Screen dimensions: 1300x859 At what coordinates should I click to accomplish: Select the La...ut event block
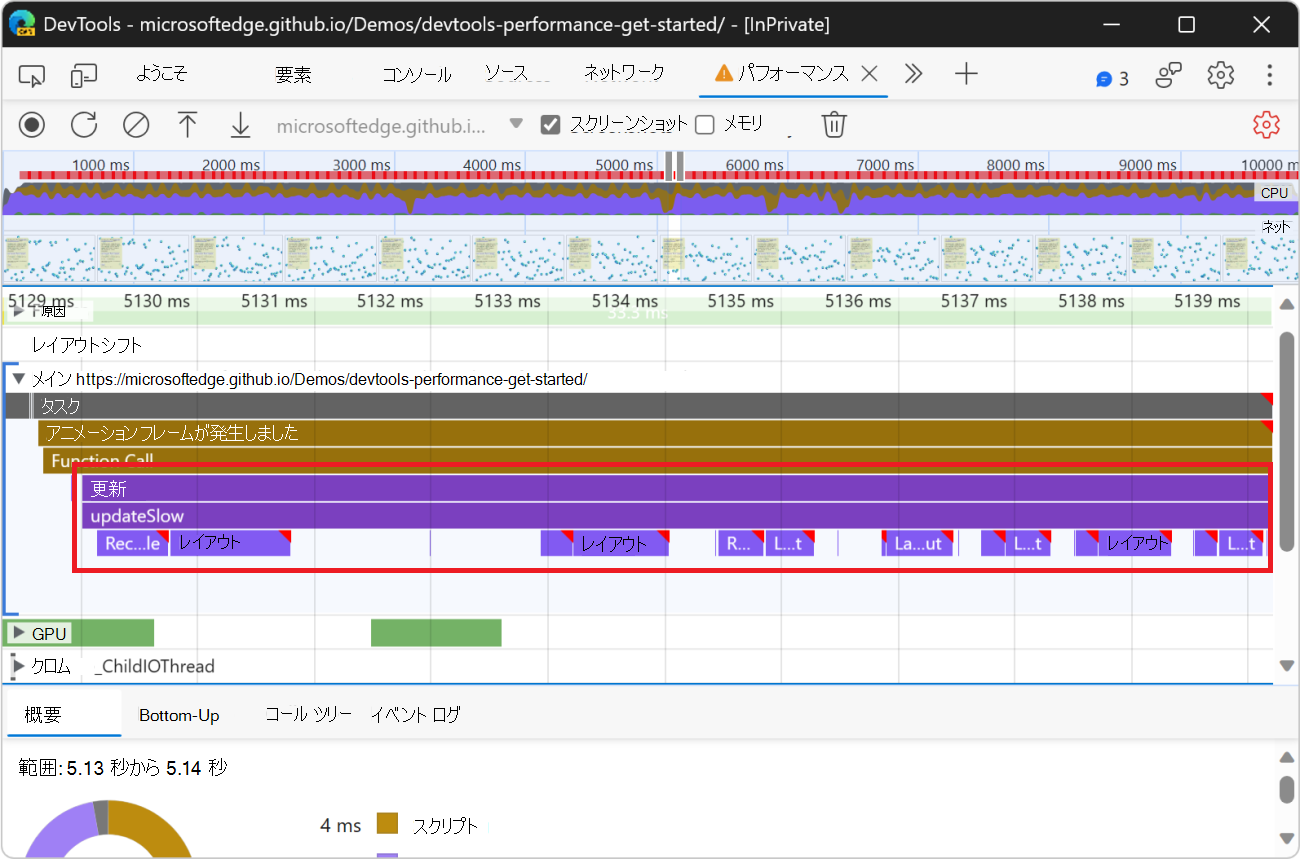[x=917, y=543]
